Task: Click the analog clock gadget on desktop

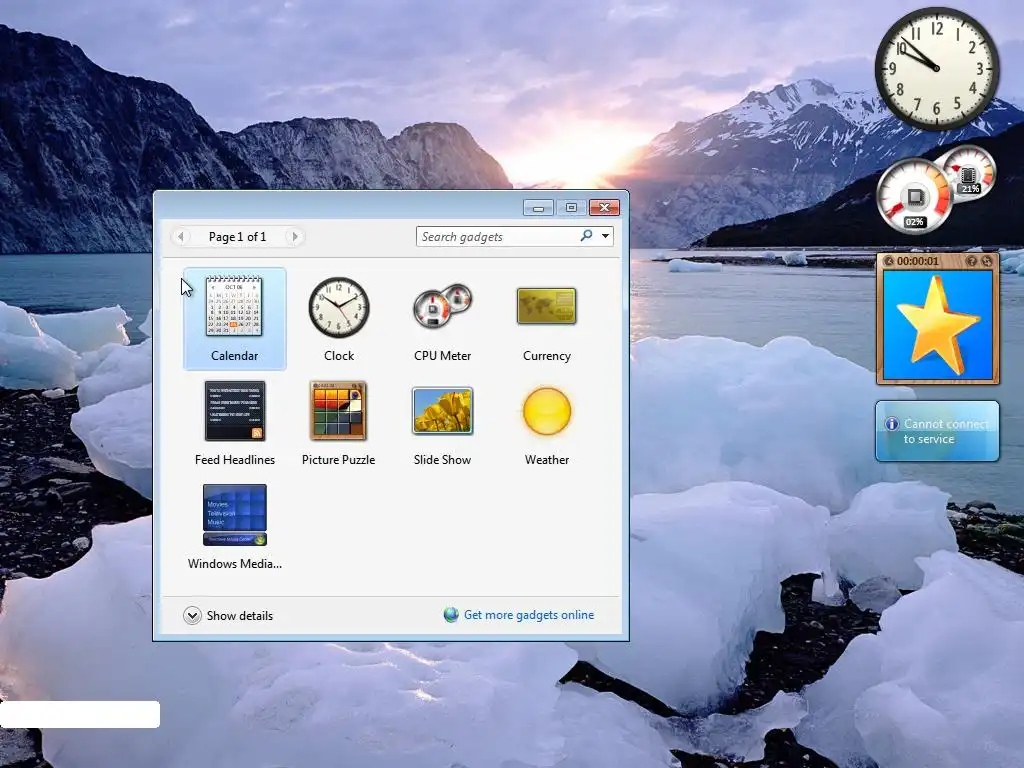Action: [x=936, y=69]
